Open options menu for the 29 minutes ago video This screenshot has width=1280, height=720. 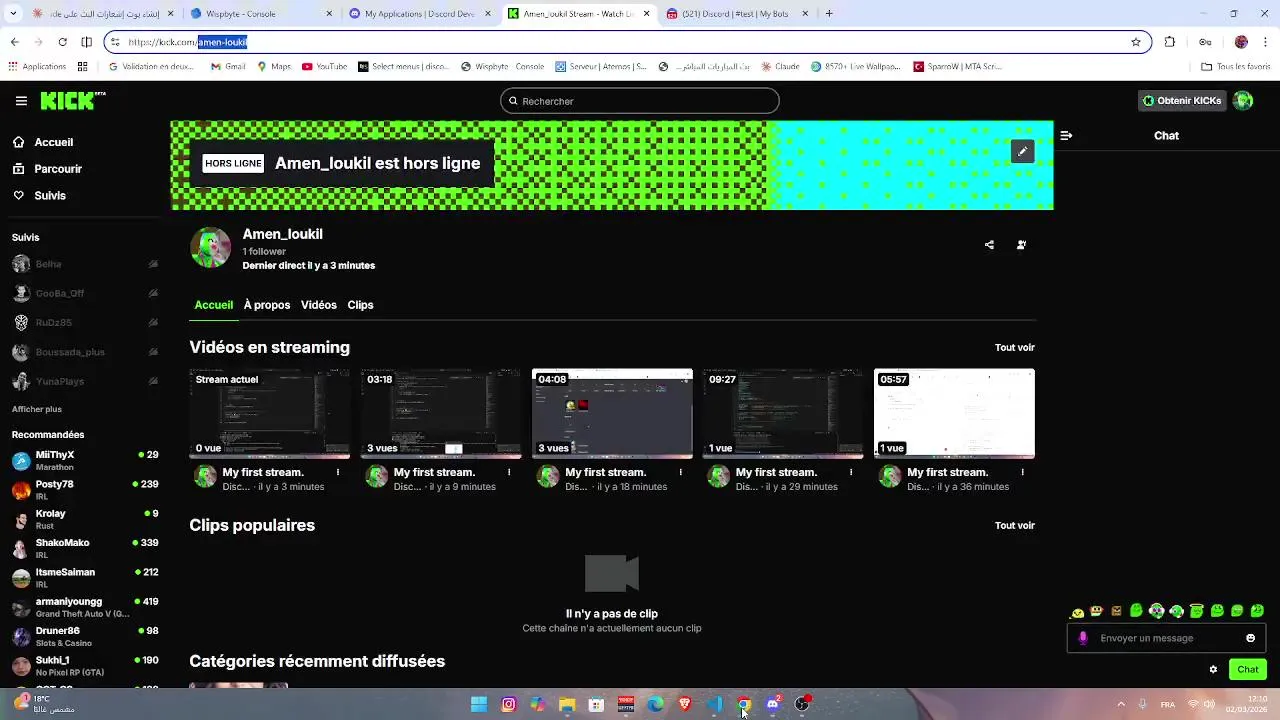click(851, 472)
